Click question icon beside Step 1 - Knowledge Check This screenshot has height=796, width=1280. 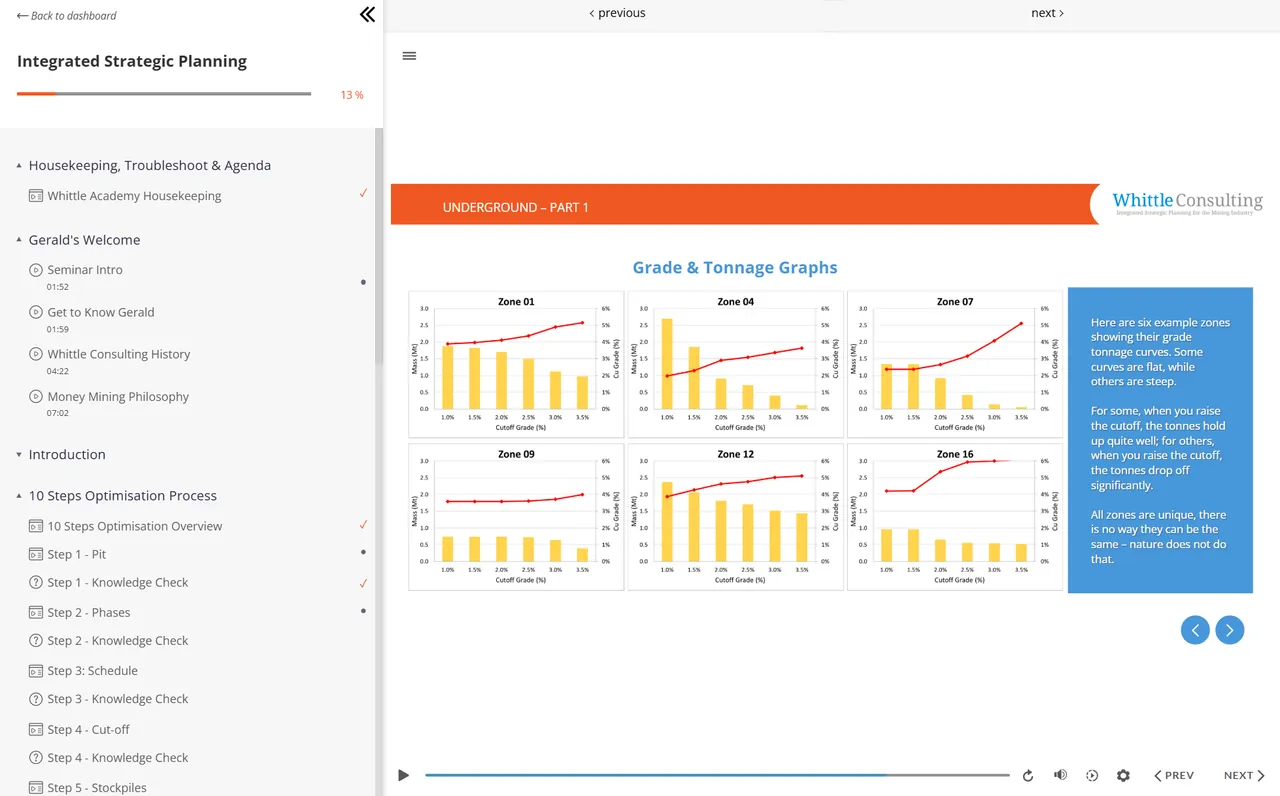pos(36,582)
